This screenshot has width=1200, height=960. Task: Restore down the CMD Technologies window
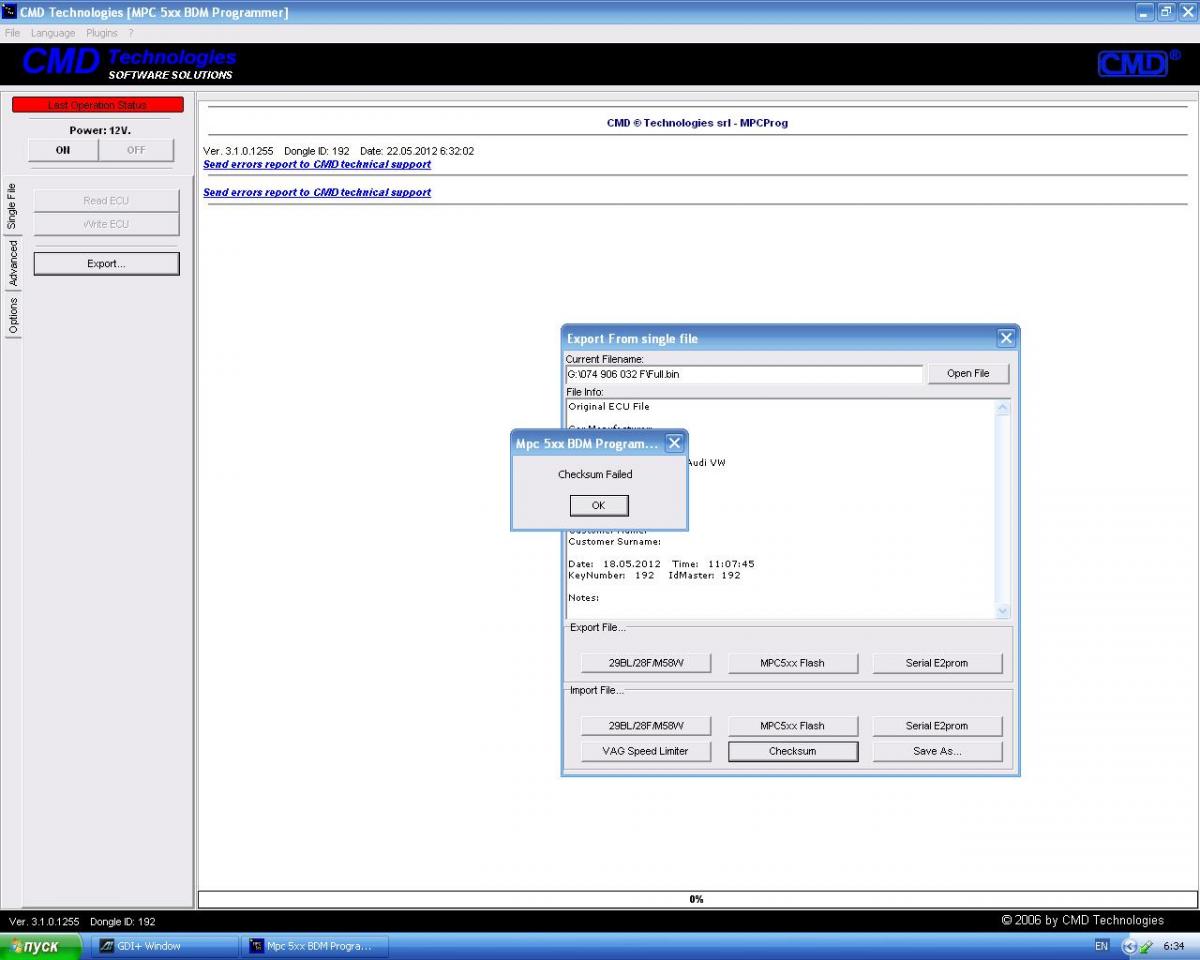[x=1166, y=12]
